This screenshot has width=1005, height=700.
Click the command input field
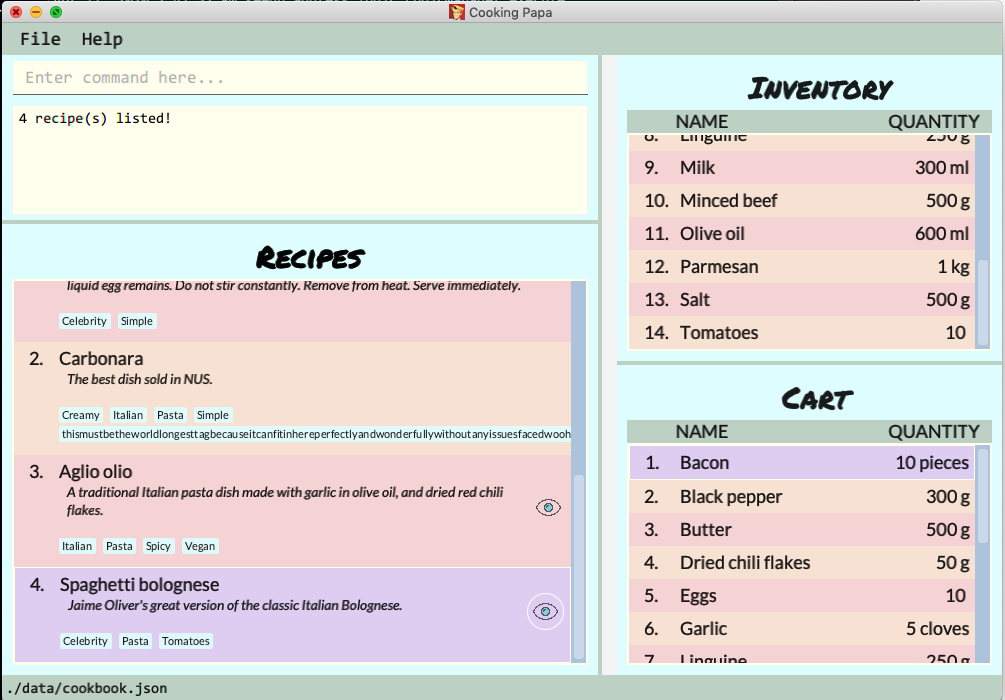click(300, 78)
